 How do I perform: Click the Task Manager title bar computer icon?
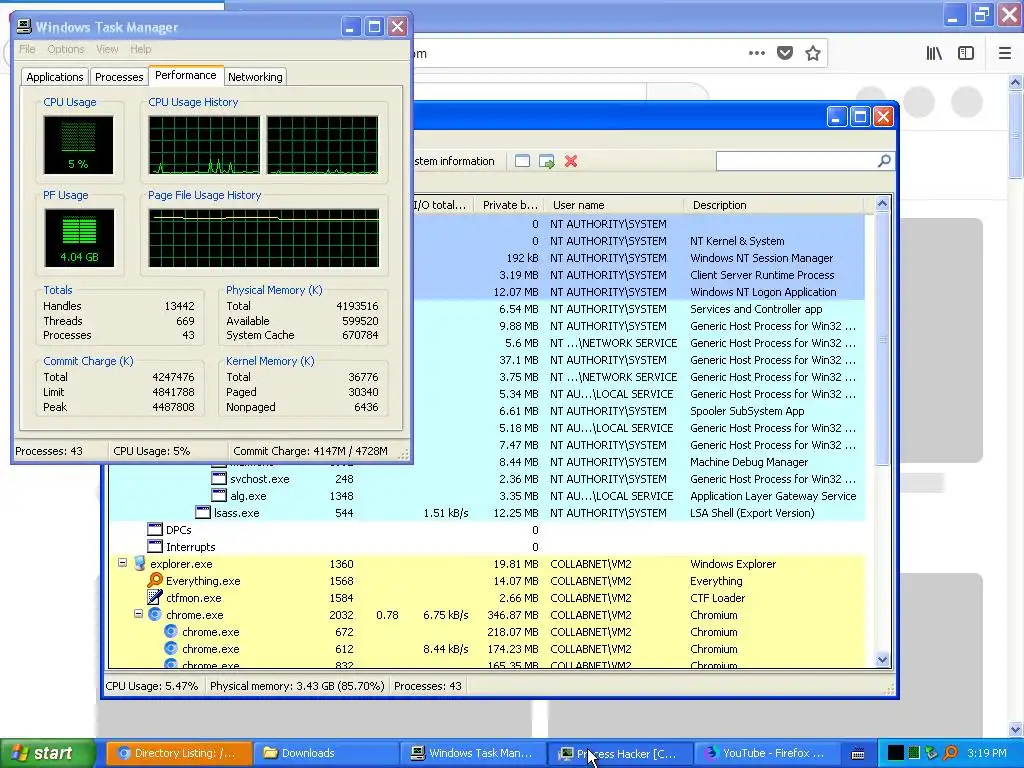click(x=24, y=27)
